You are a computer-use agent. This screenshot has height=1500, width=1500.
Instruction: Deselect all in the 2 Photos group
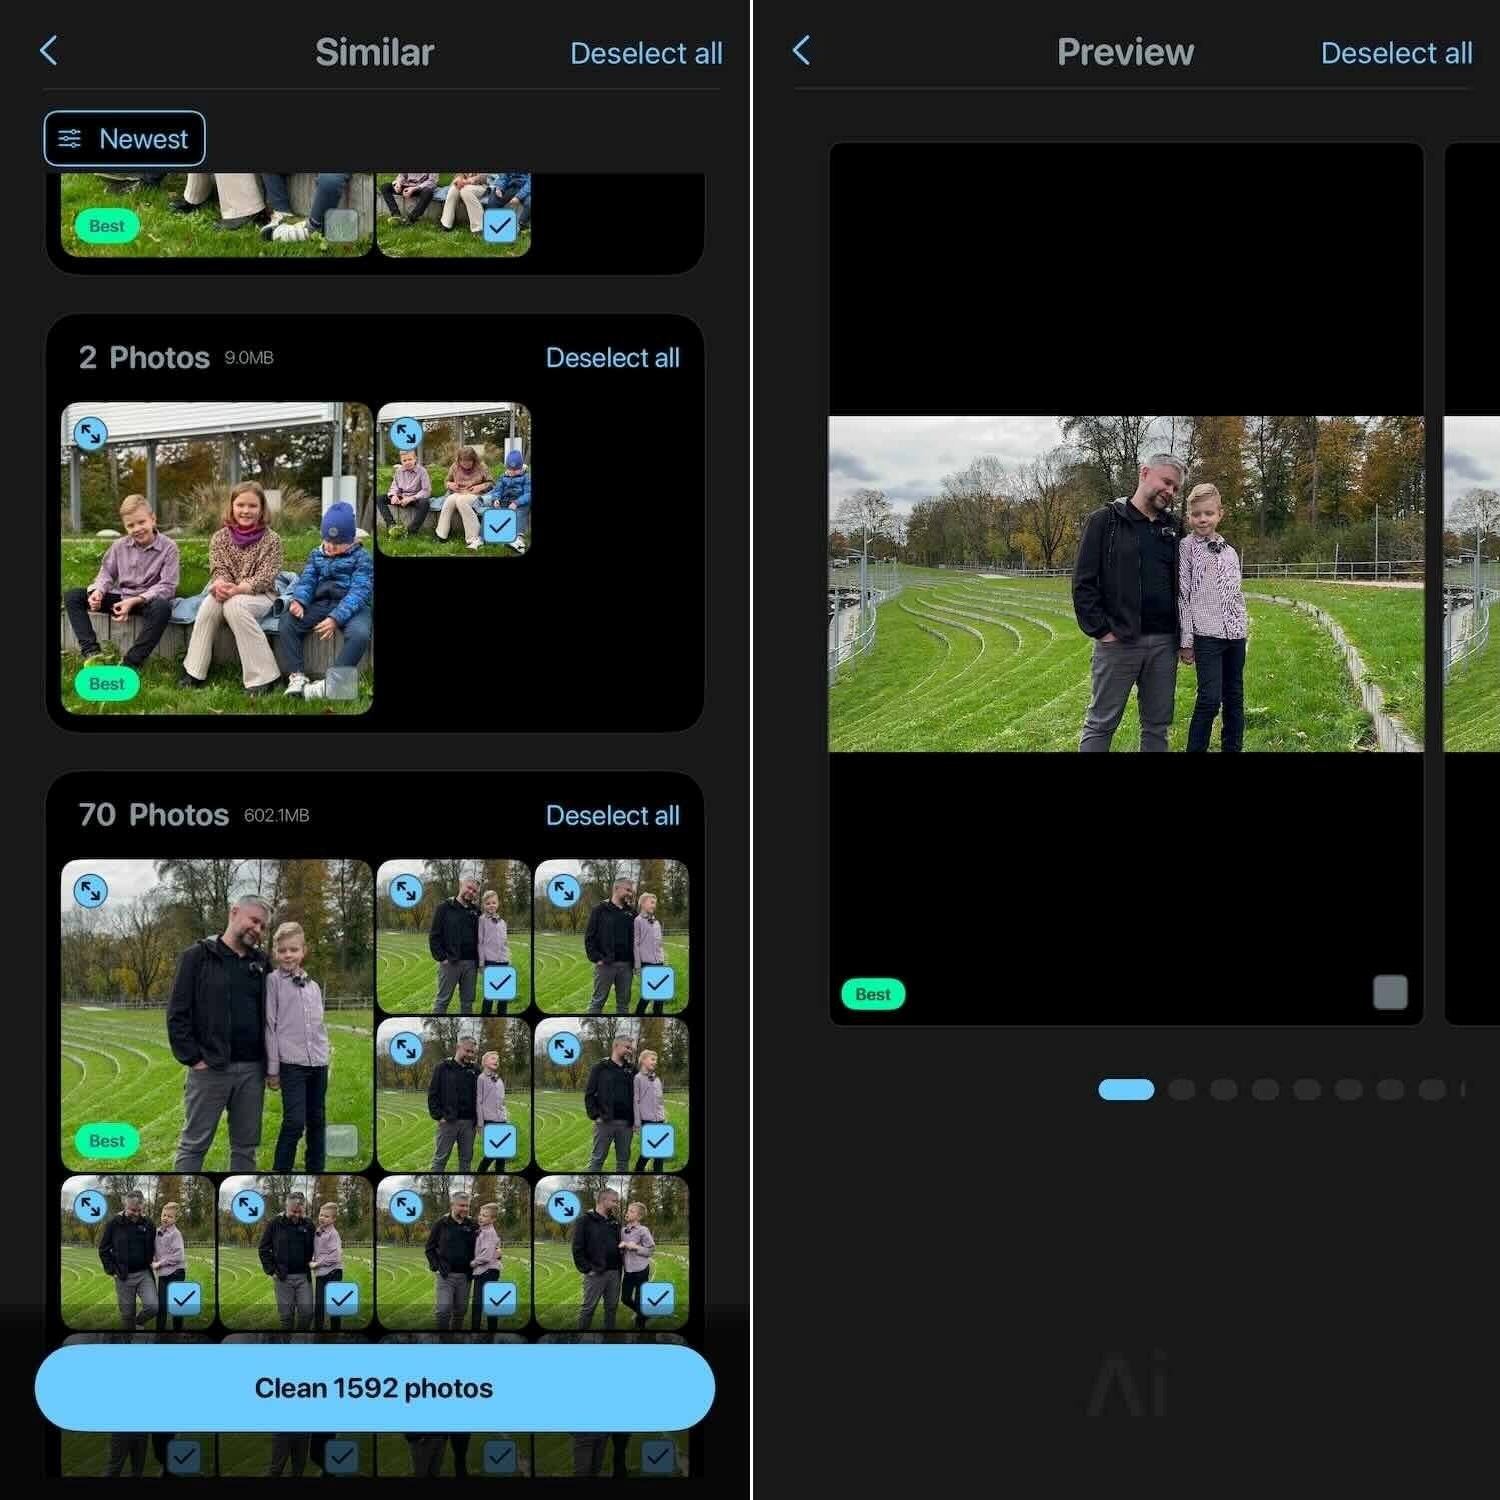(612, 358)
